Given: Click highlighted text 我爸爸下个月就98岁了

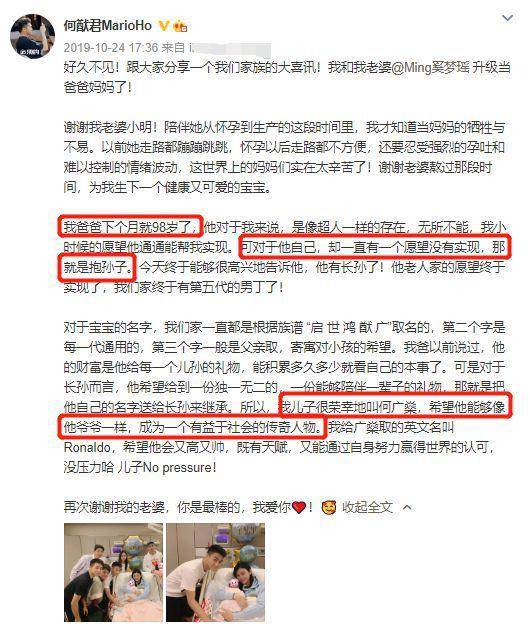Looking at the screenshot, I should coord(131,227).
